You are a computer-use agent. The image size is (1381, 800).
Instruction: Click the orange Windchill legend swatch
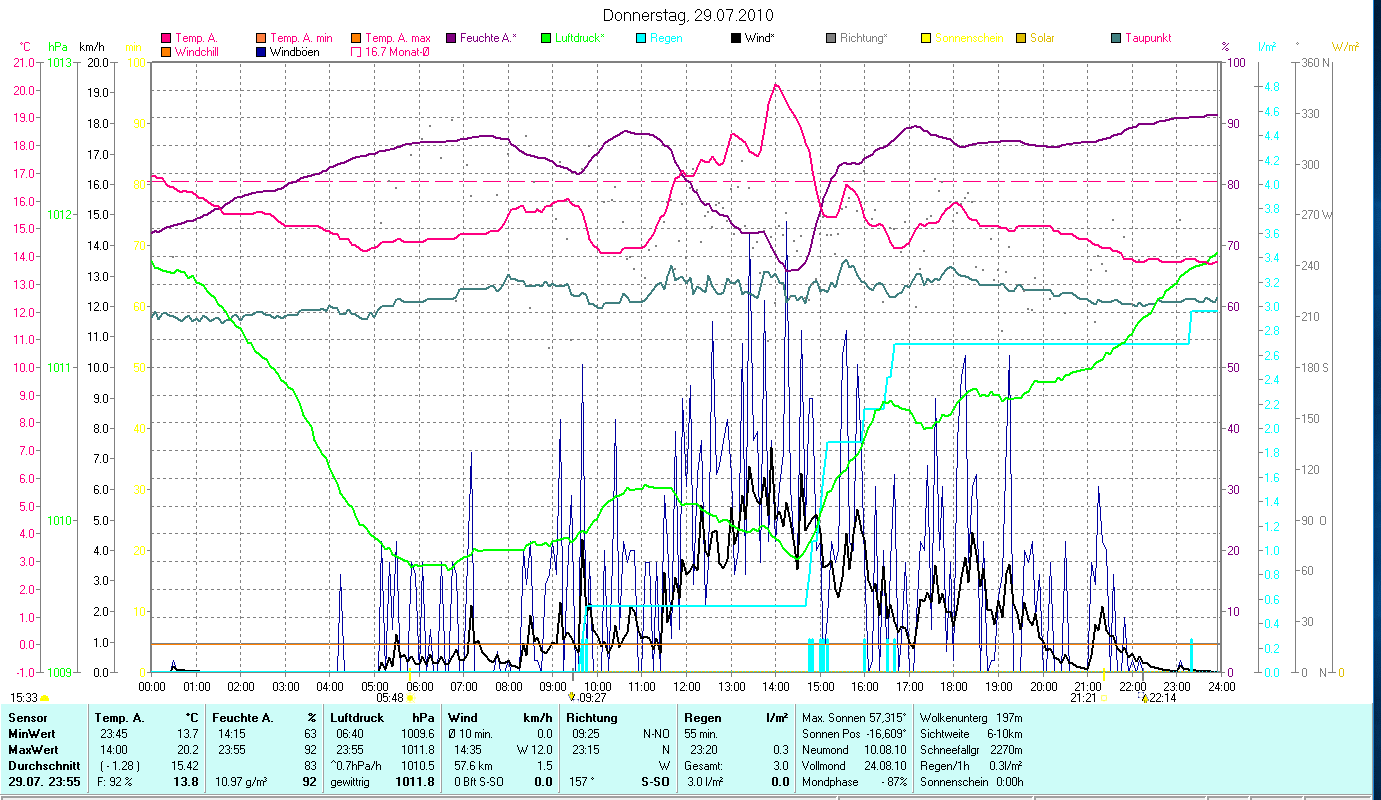[x=166, y=51]
